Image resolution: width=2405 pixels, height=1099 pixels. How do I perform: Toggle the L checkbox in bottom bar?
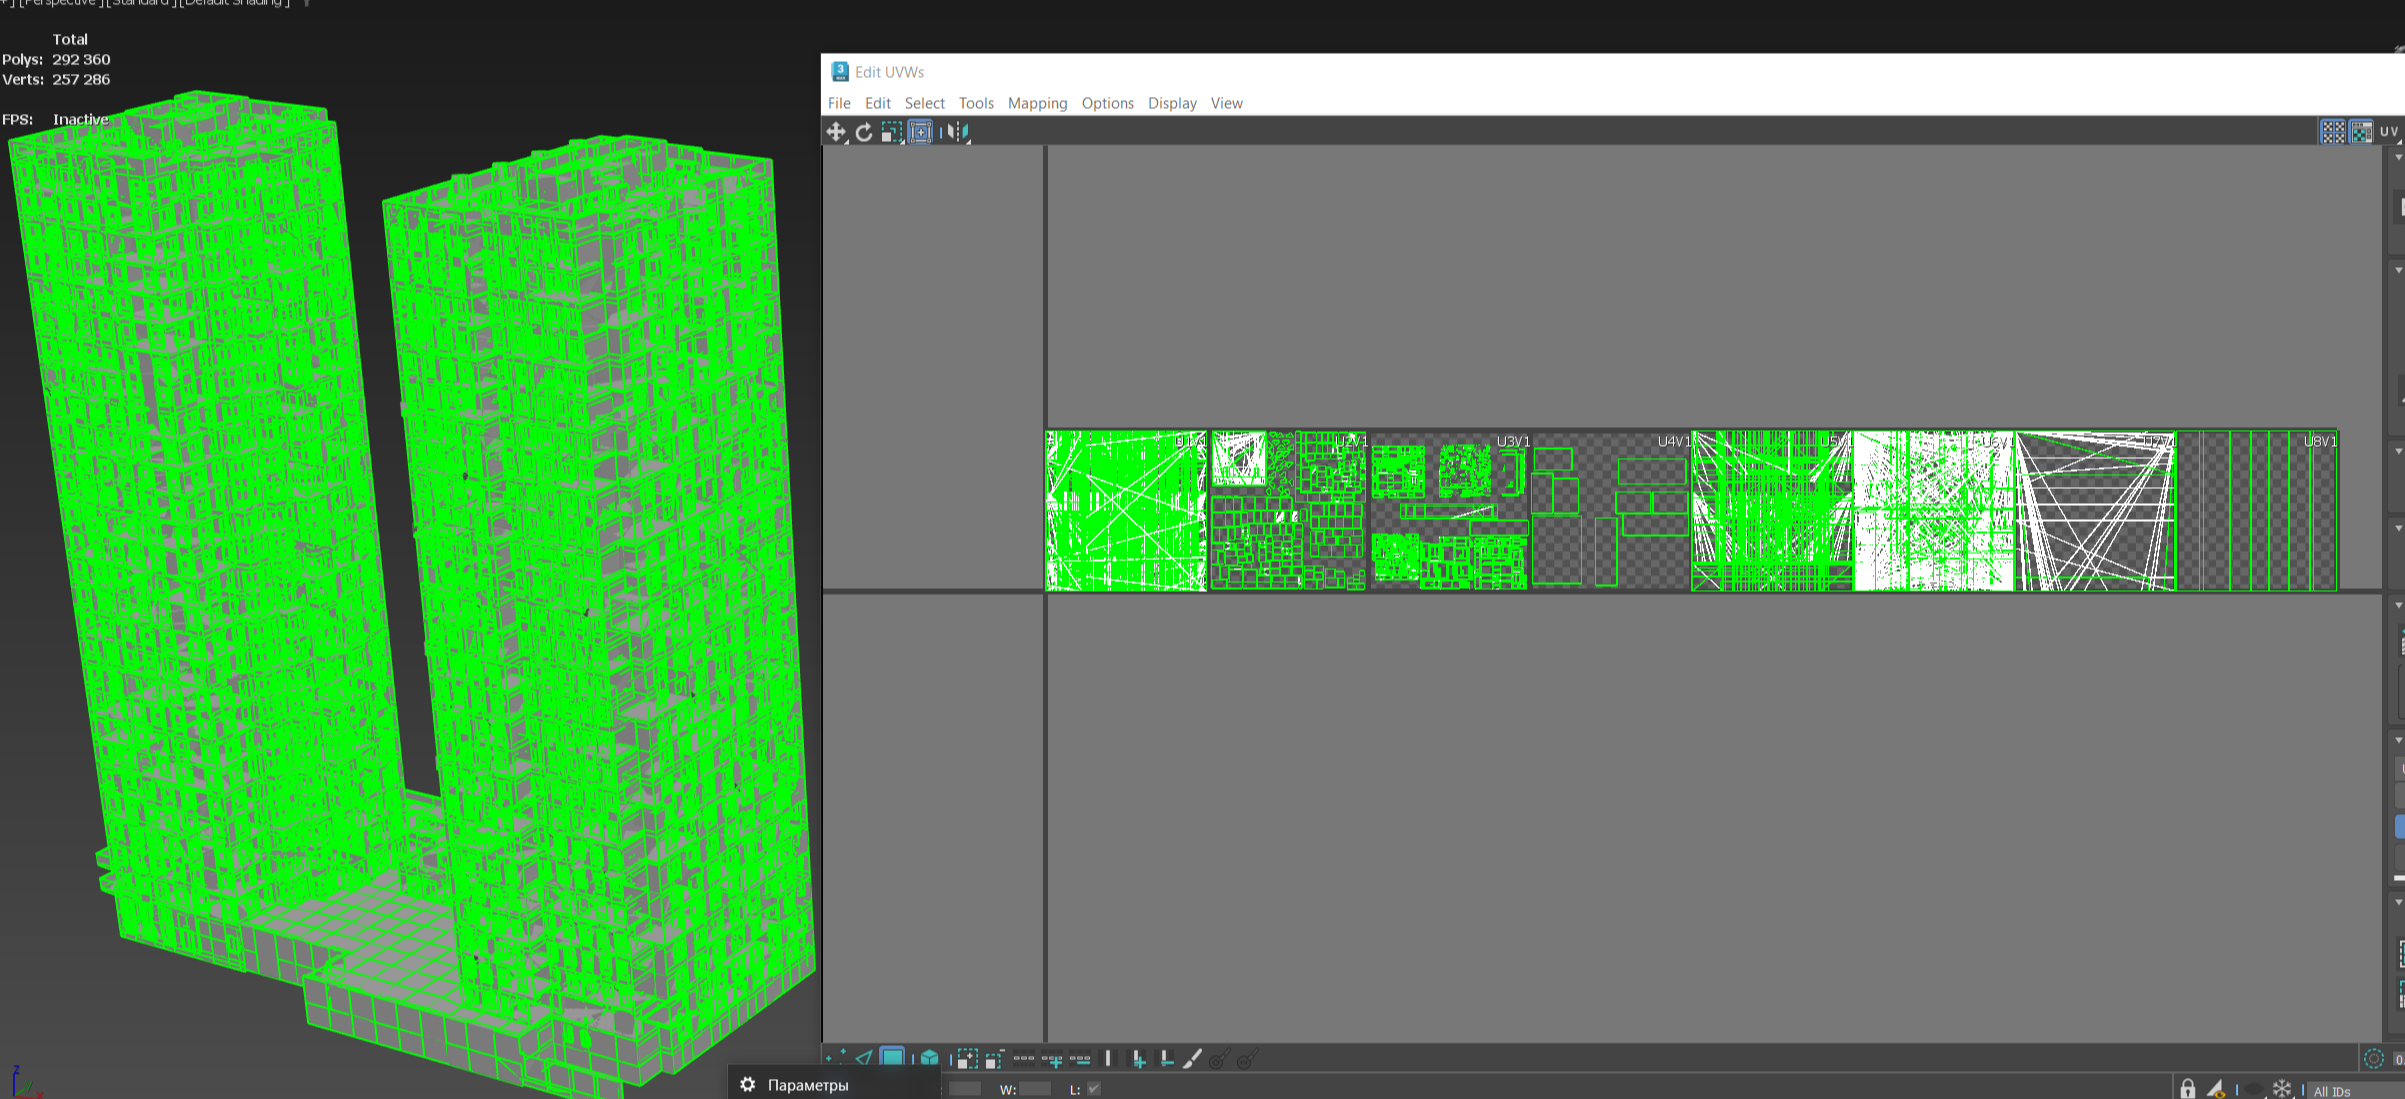tap(1094, 1089)
